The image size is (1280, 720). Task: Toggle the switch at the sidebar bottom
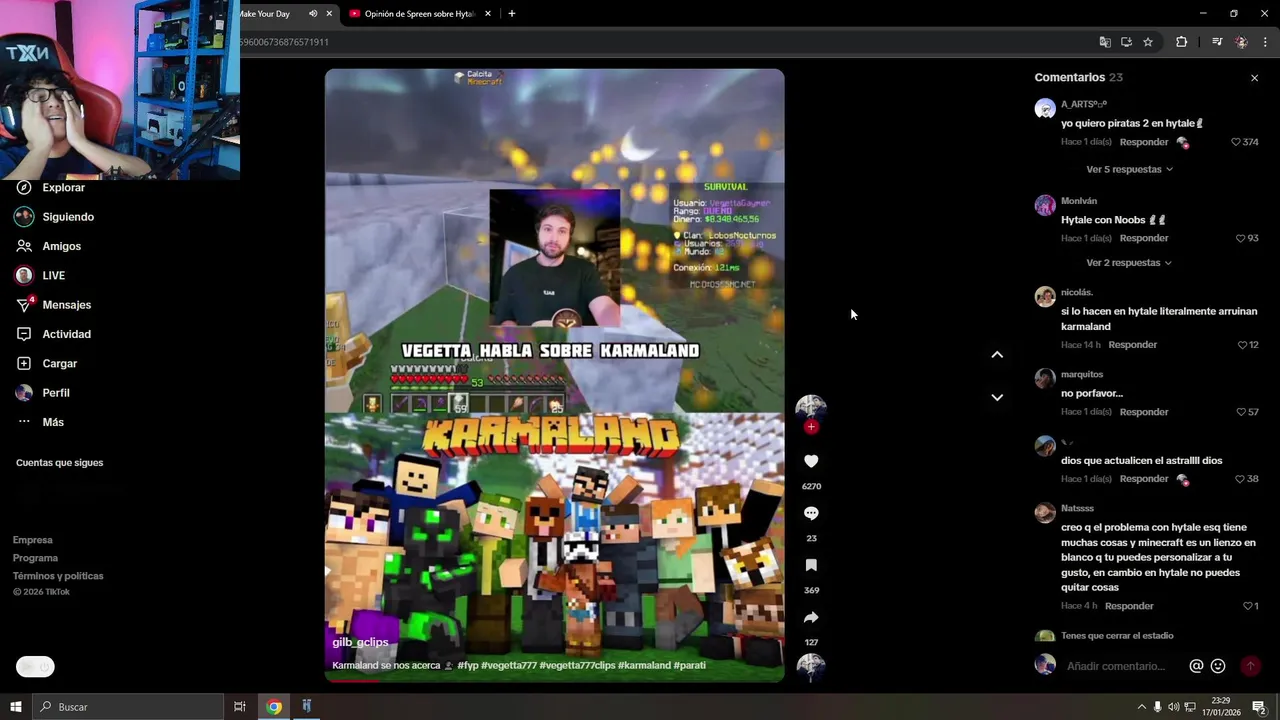pos(35,667)
